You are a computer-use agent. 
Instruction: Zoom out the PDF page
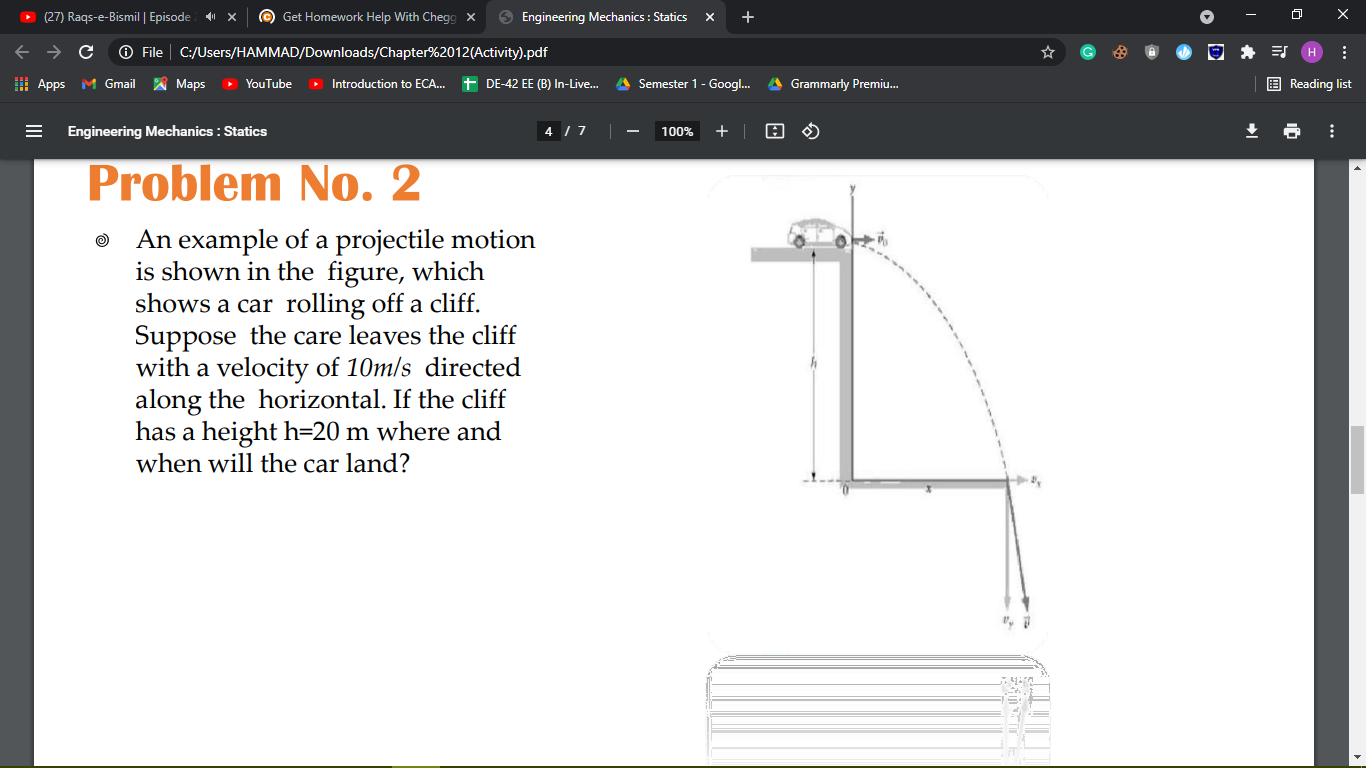click(631, 131)
